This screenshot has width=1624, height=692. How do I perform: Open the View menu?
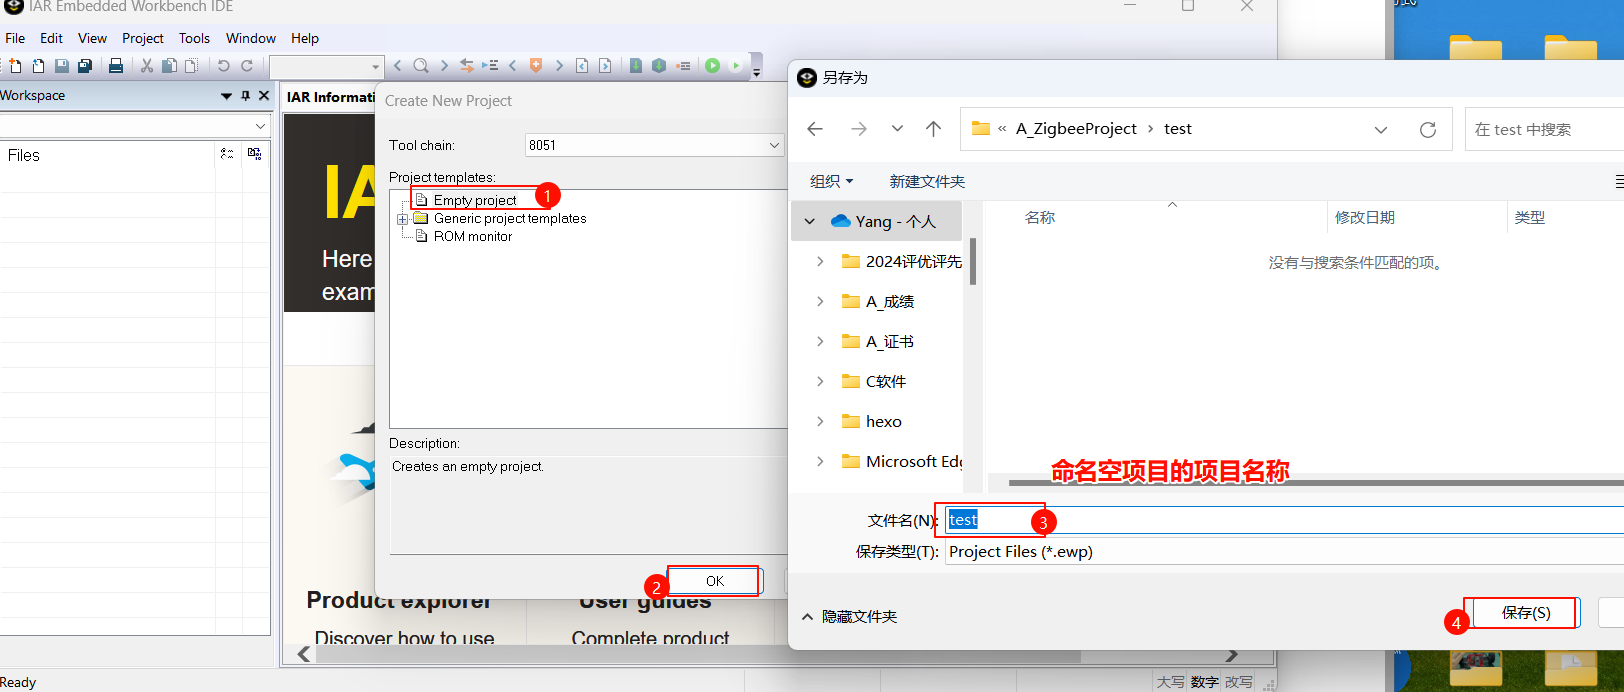92,38
